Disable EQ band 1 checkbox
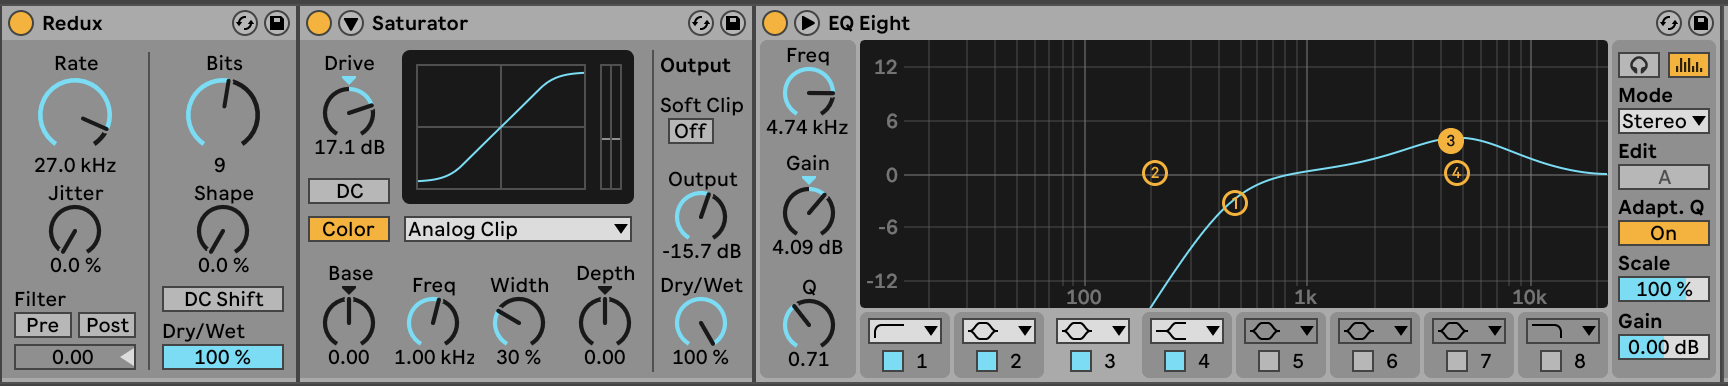Screen dimensions: 1728x386 click(x=893, y=361)
